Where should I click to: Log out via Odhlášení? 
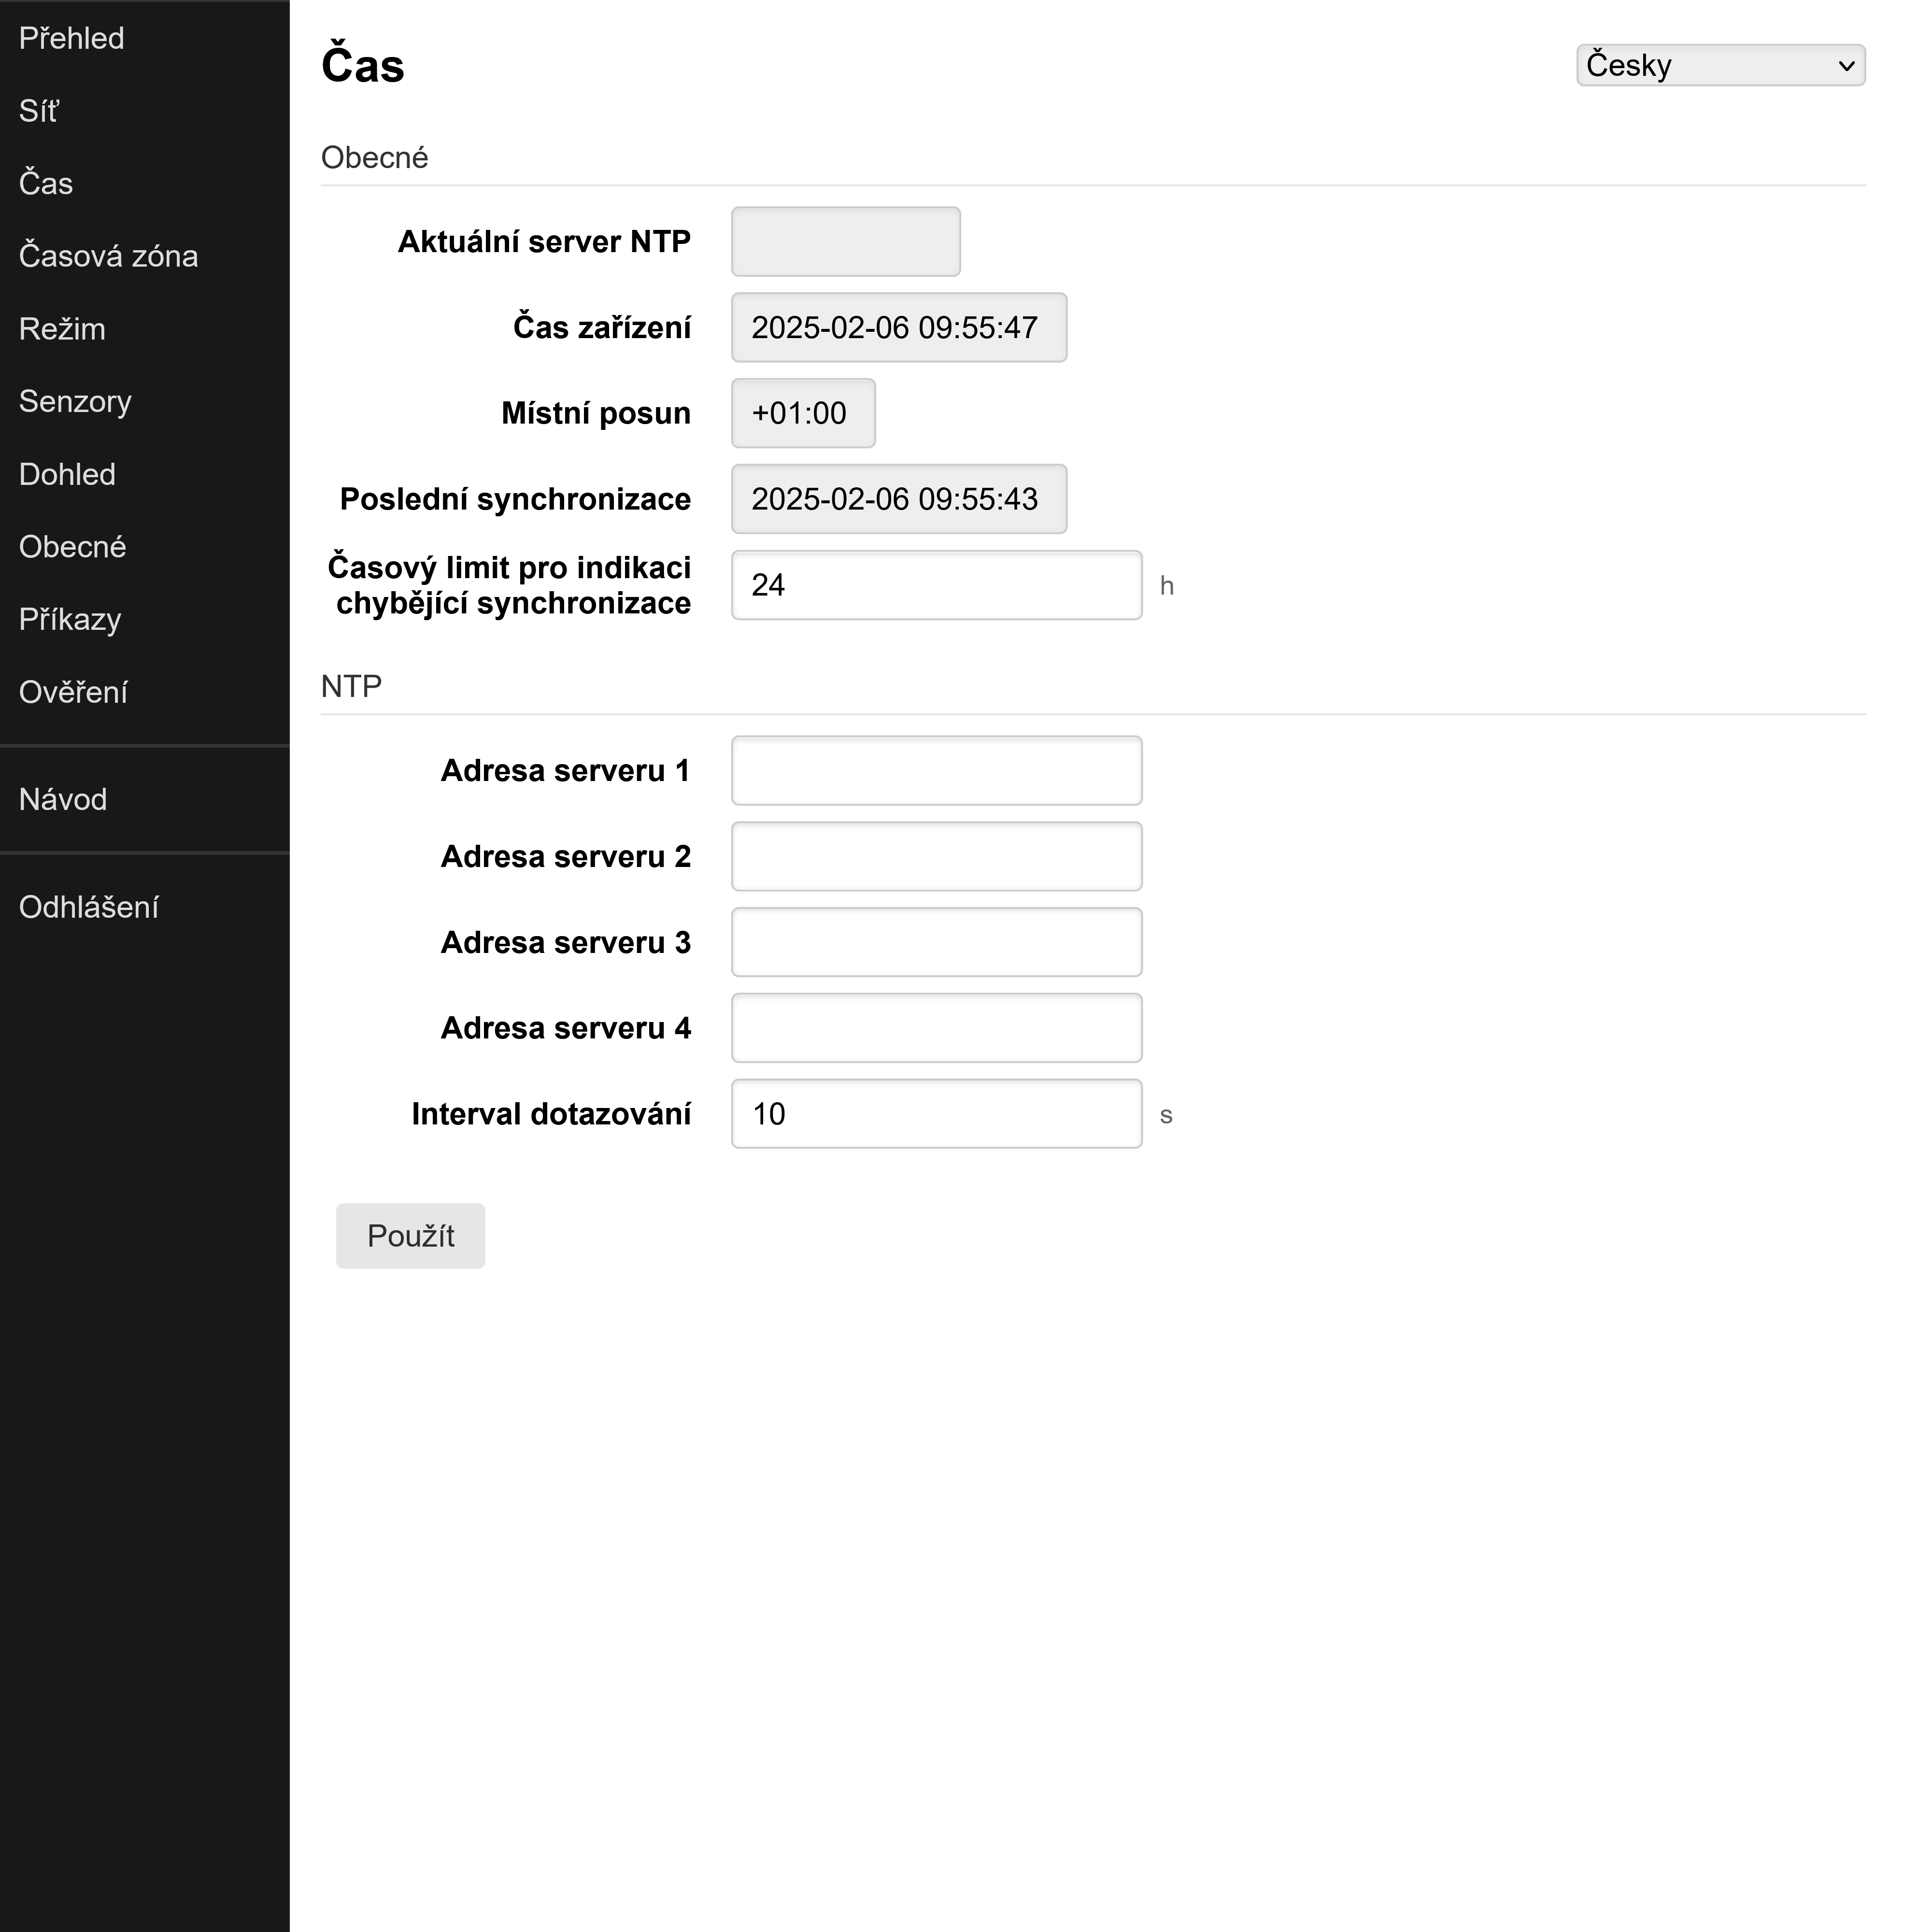coord(89,907)
